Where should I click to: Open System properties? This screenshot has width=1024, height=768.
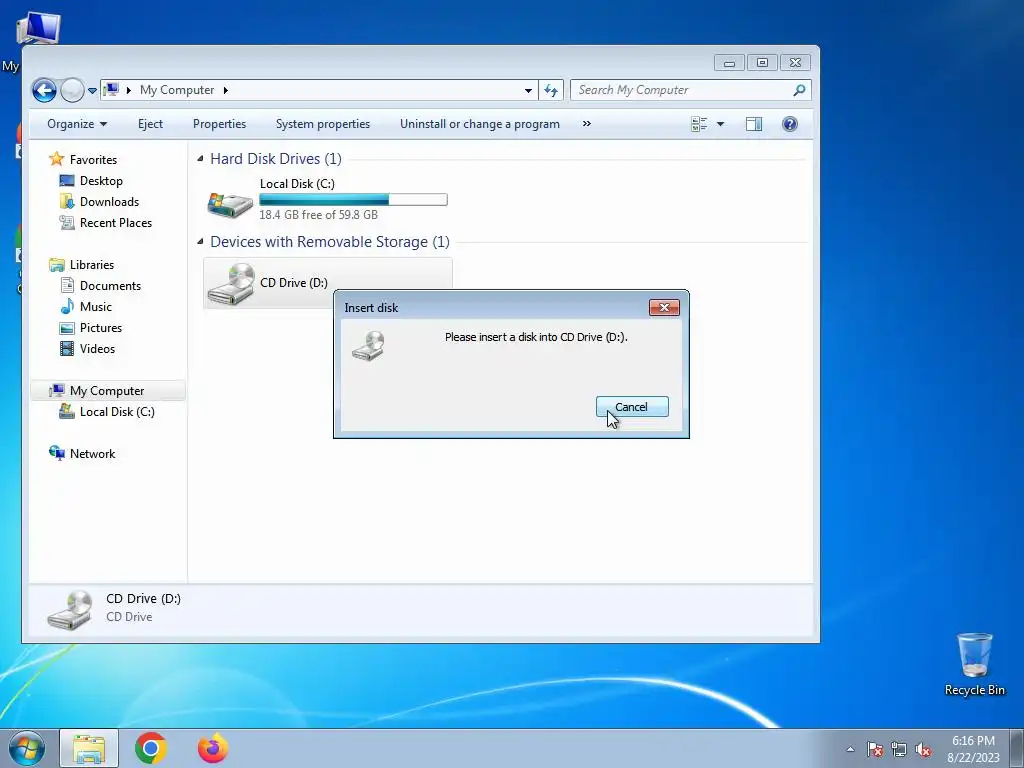323,123
